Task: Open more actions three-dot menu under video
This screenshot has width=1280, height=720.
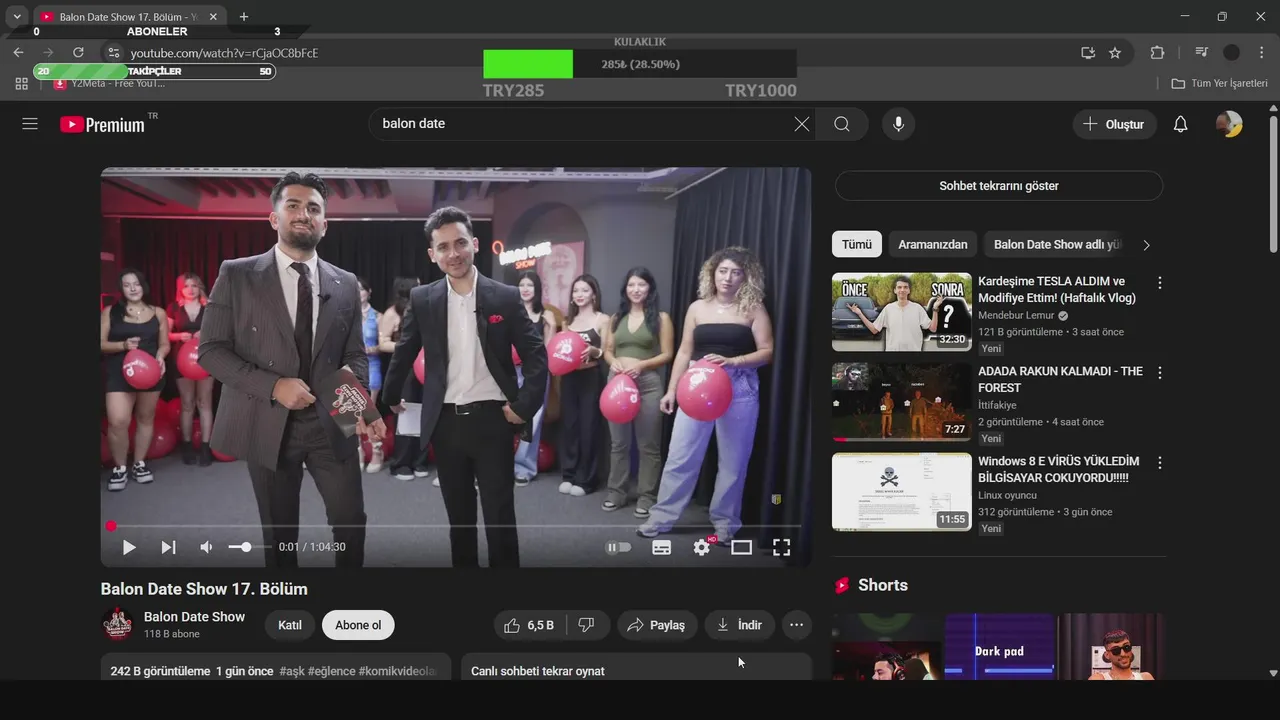Action: pyautogui.click(x=796, y=625)
